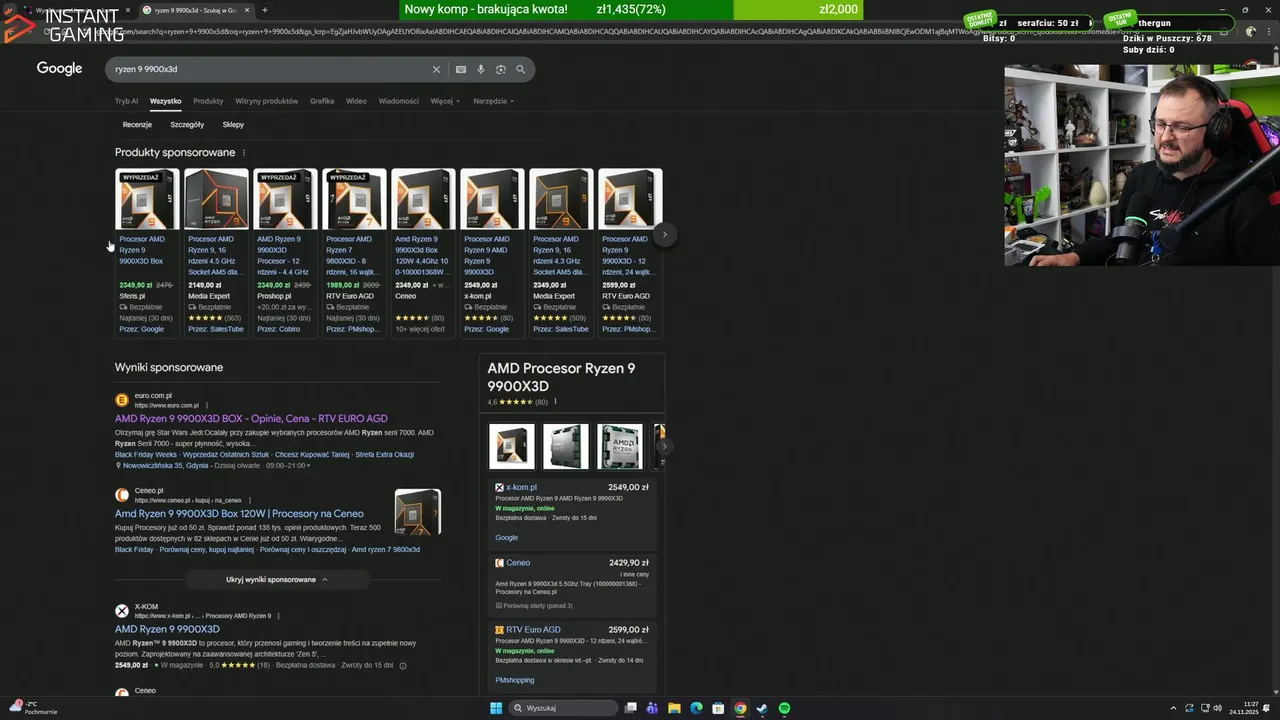Open RTV Euro AGD Ryzen 7 9800X3D card

pyautogui.click(x=355, y=252)
